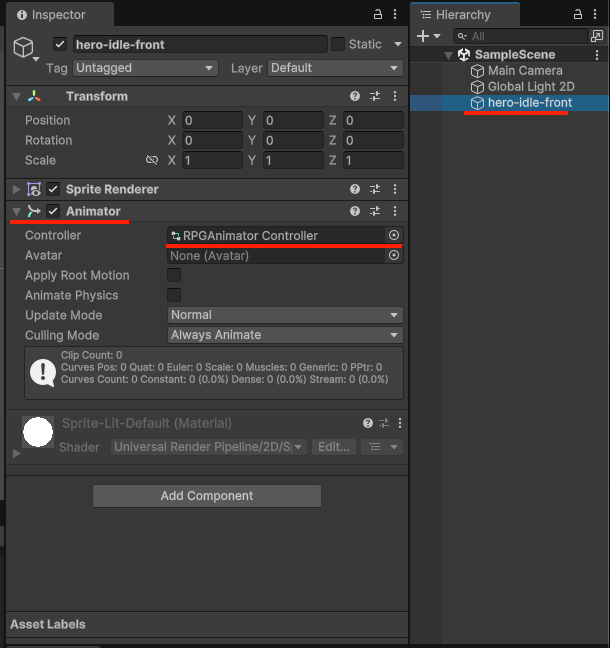Open Animator component context menu
This screenshot has width=610, height=648.
pos(395,211)
